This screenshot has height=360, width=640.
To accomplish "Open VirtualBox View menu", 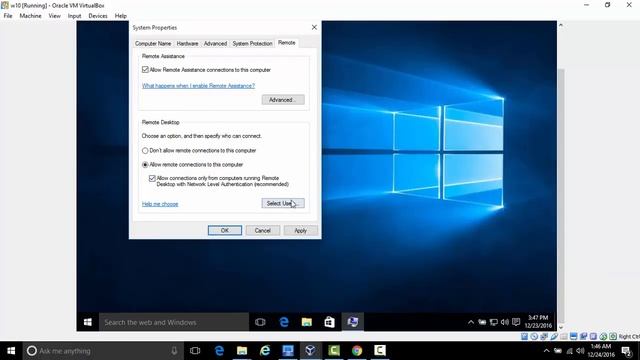I will [x=54, y=16].
